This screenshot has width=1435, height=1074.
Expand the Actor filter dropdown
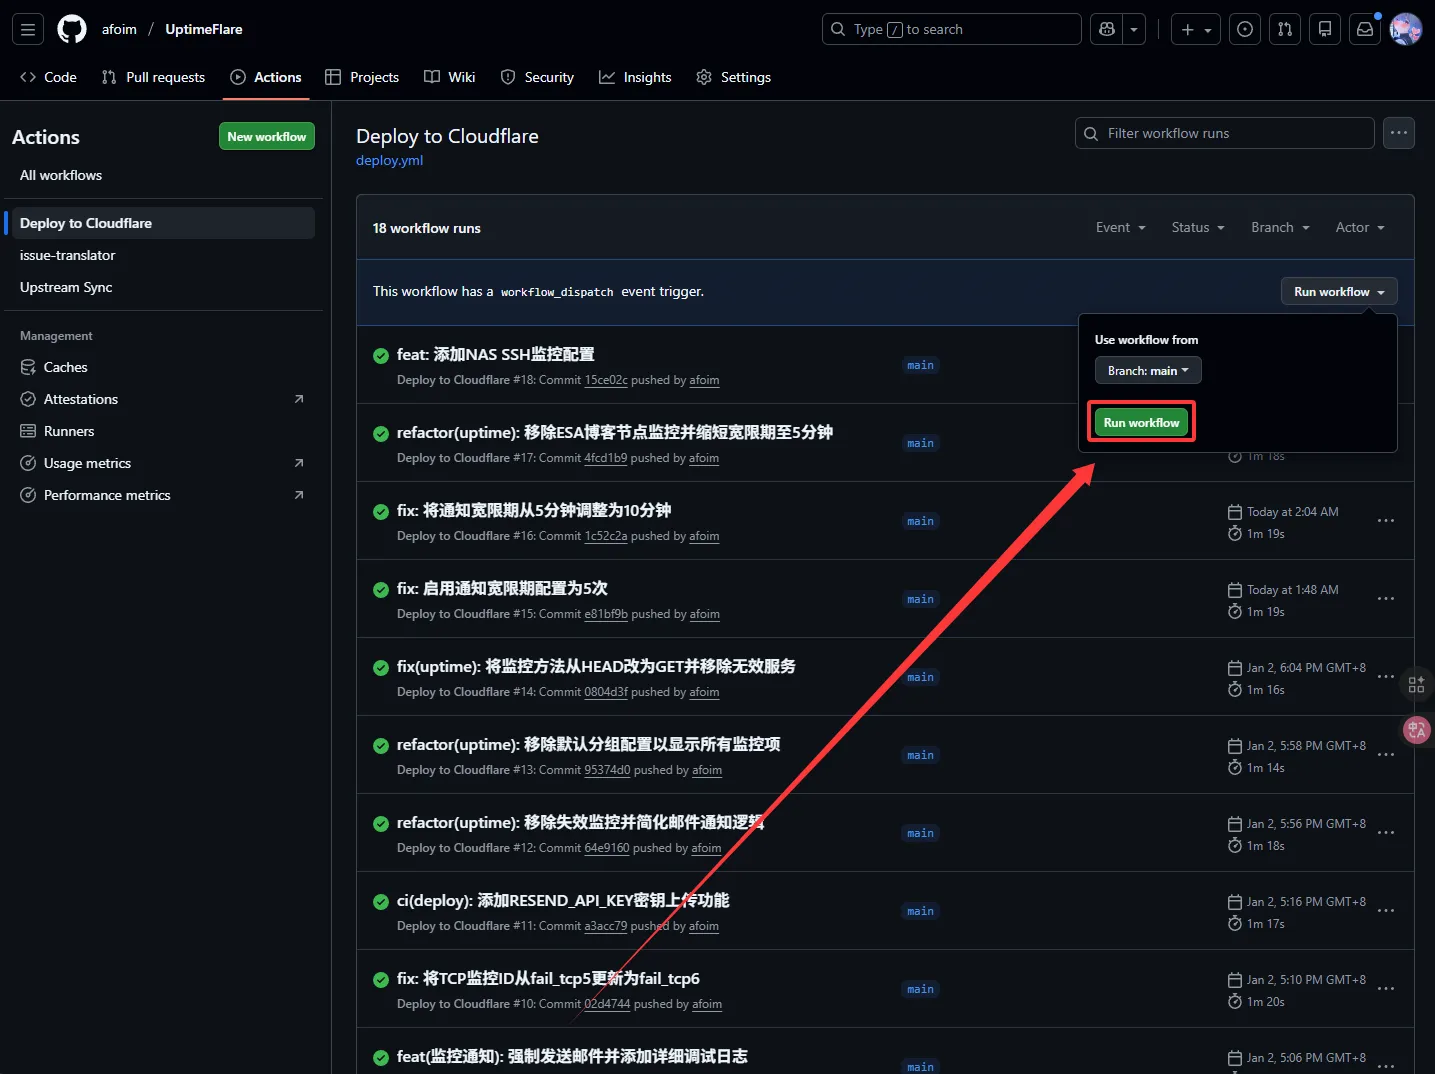tap(1359, 228)
